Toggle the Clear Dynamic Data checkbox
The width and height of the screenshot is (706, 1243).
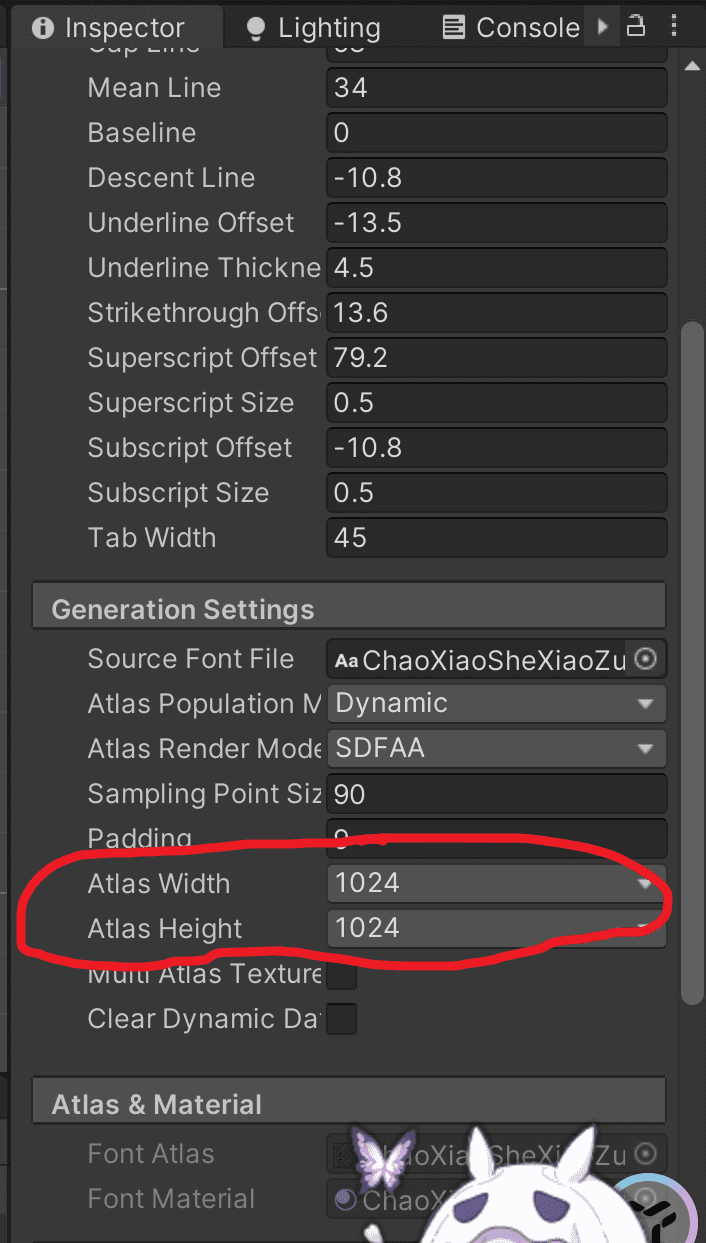342,1019
